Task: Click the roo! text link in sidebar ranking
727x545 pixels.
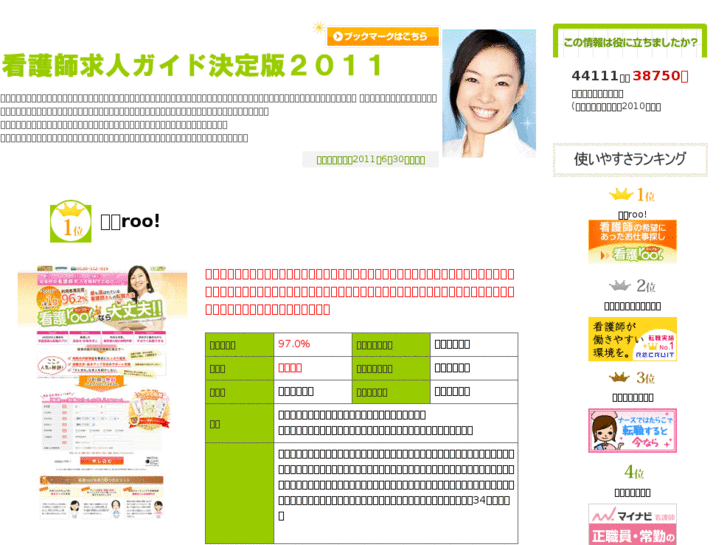Action: point(632,214)
